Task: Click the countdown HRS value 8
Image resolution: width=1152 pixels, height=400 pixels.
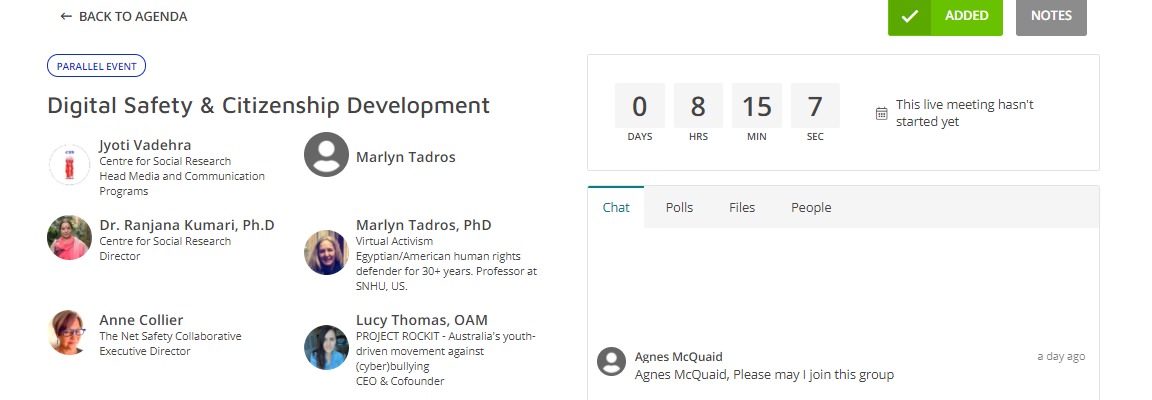Action: 698,107
